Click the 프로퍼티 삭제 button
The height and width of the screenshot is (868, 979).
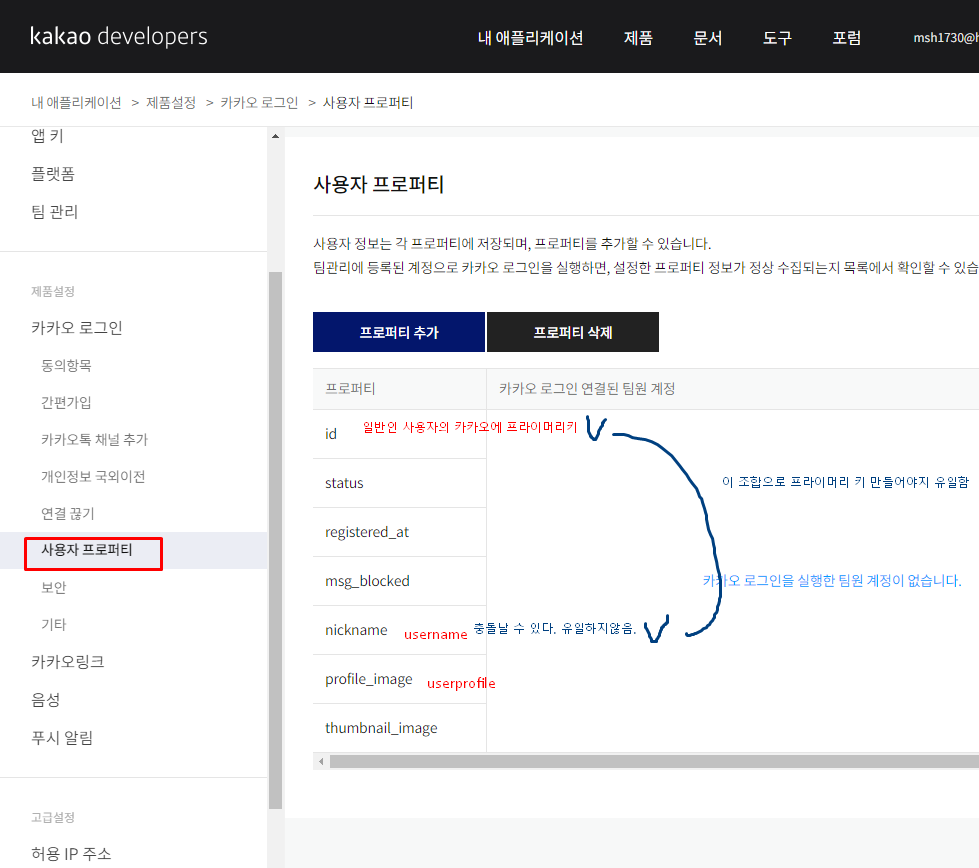pyautogui.click(x=573, y=332)
